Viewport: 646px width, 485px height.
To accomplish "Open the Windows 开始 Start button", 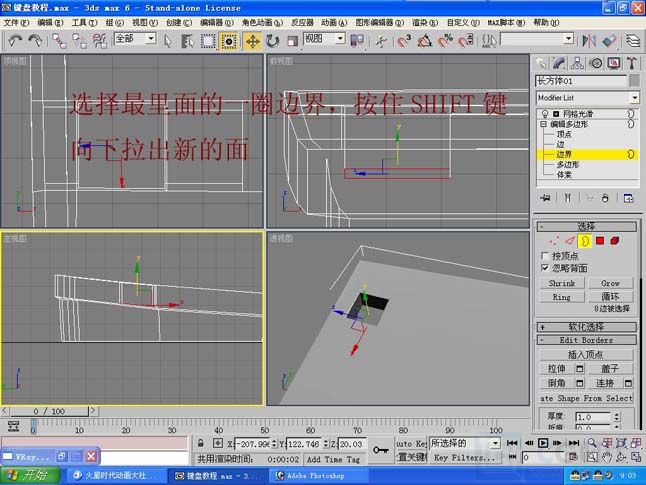I will click(x=30, y=475).
